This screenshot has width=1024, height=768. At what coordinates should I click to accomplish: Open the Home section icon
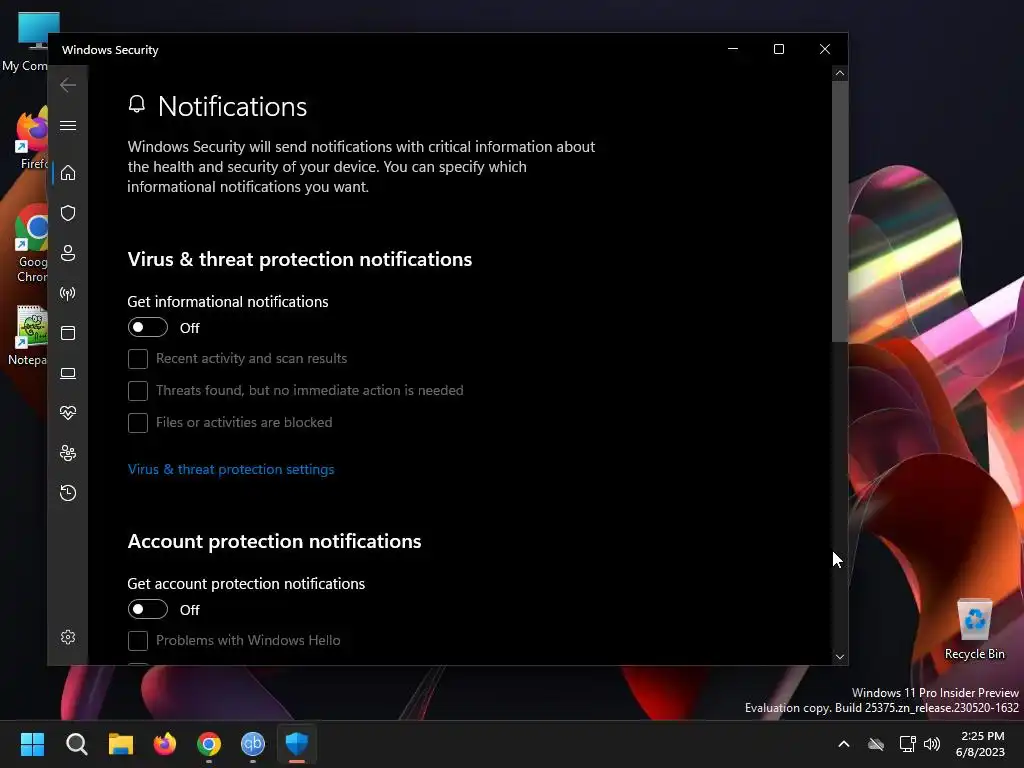coord(68,173)
